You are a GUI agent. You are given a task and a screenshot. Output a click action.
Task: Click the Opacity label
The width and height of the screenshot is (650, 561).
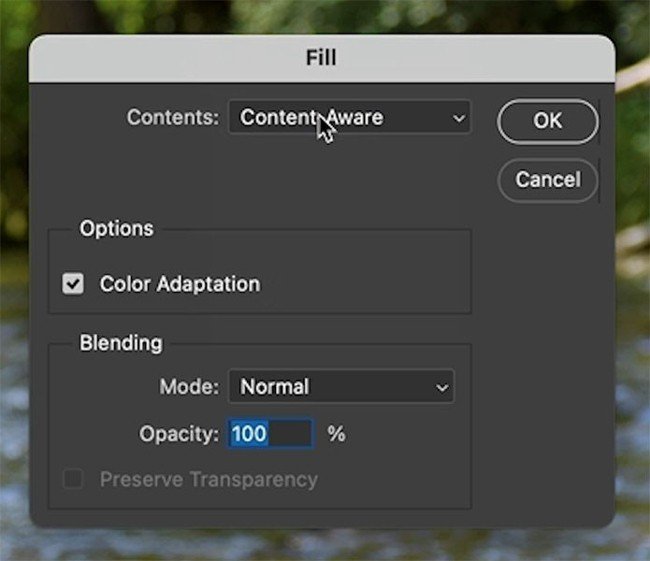[178, 434]
